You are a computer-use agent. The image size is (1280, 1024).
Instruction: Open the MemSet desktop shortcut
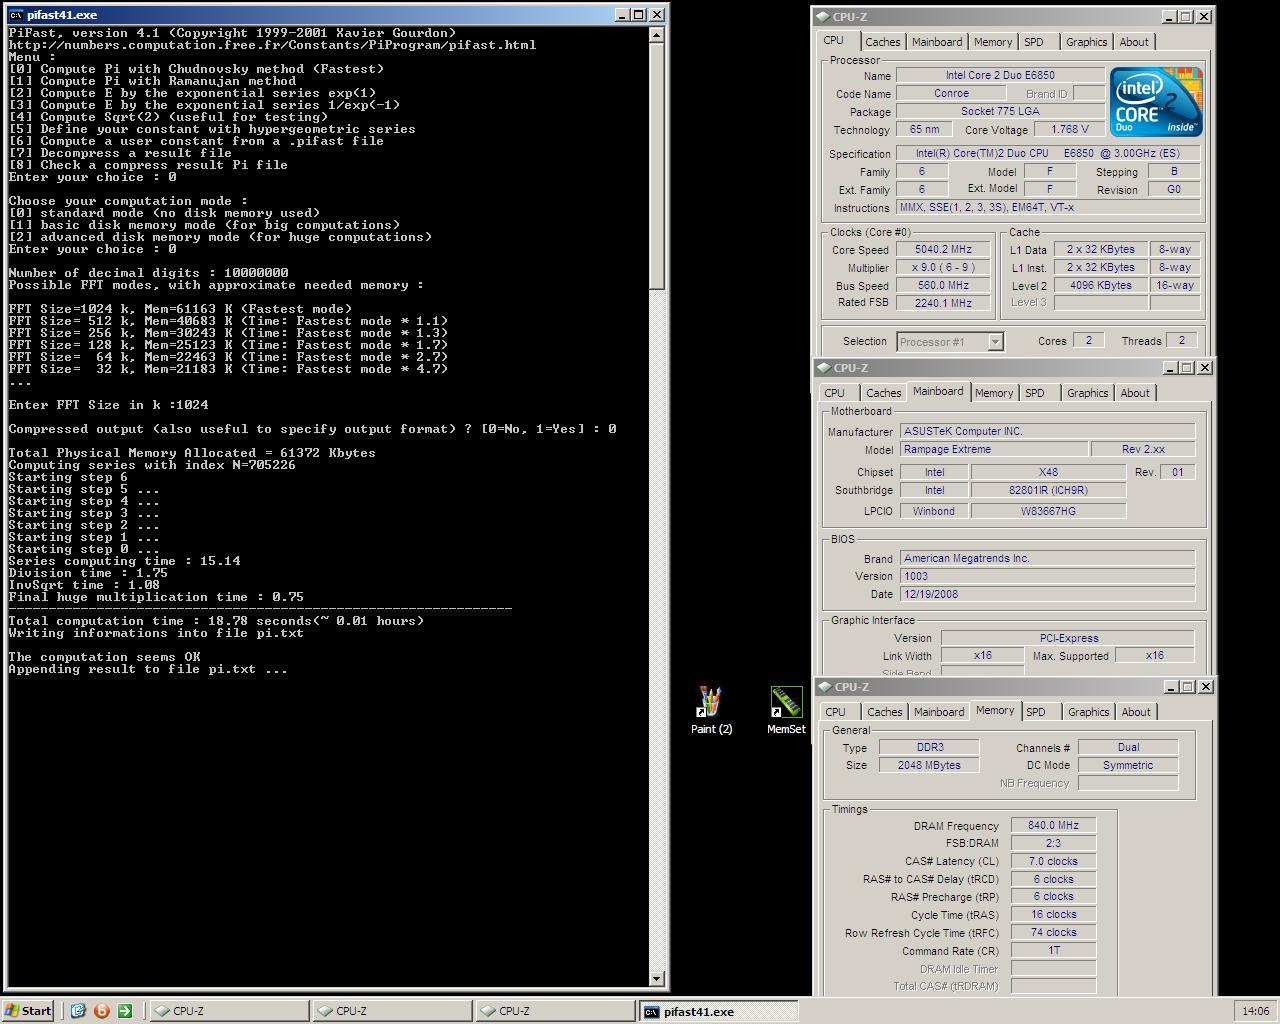(x=786, y=709)
